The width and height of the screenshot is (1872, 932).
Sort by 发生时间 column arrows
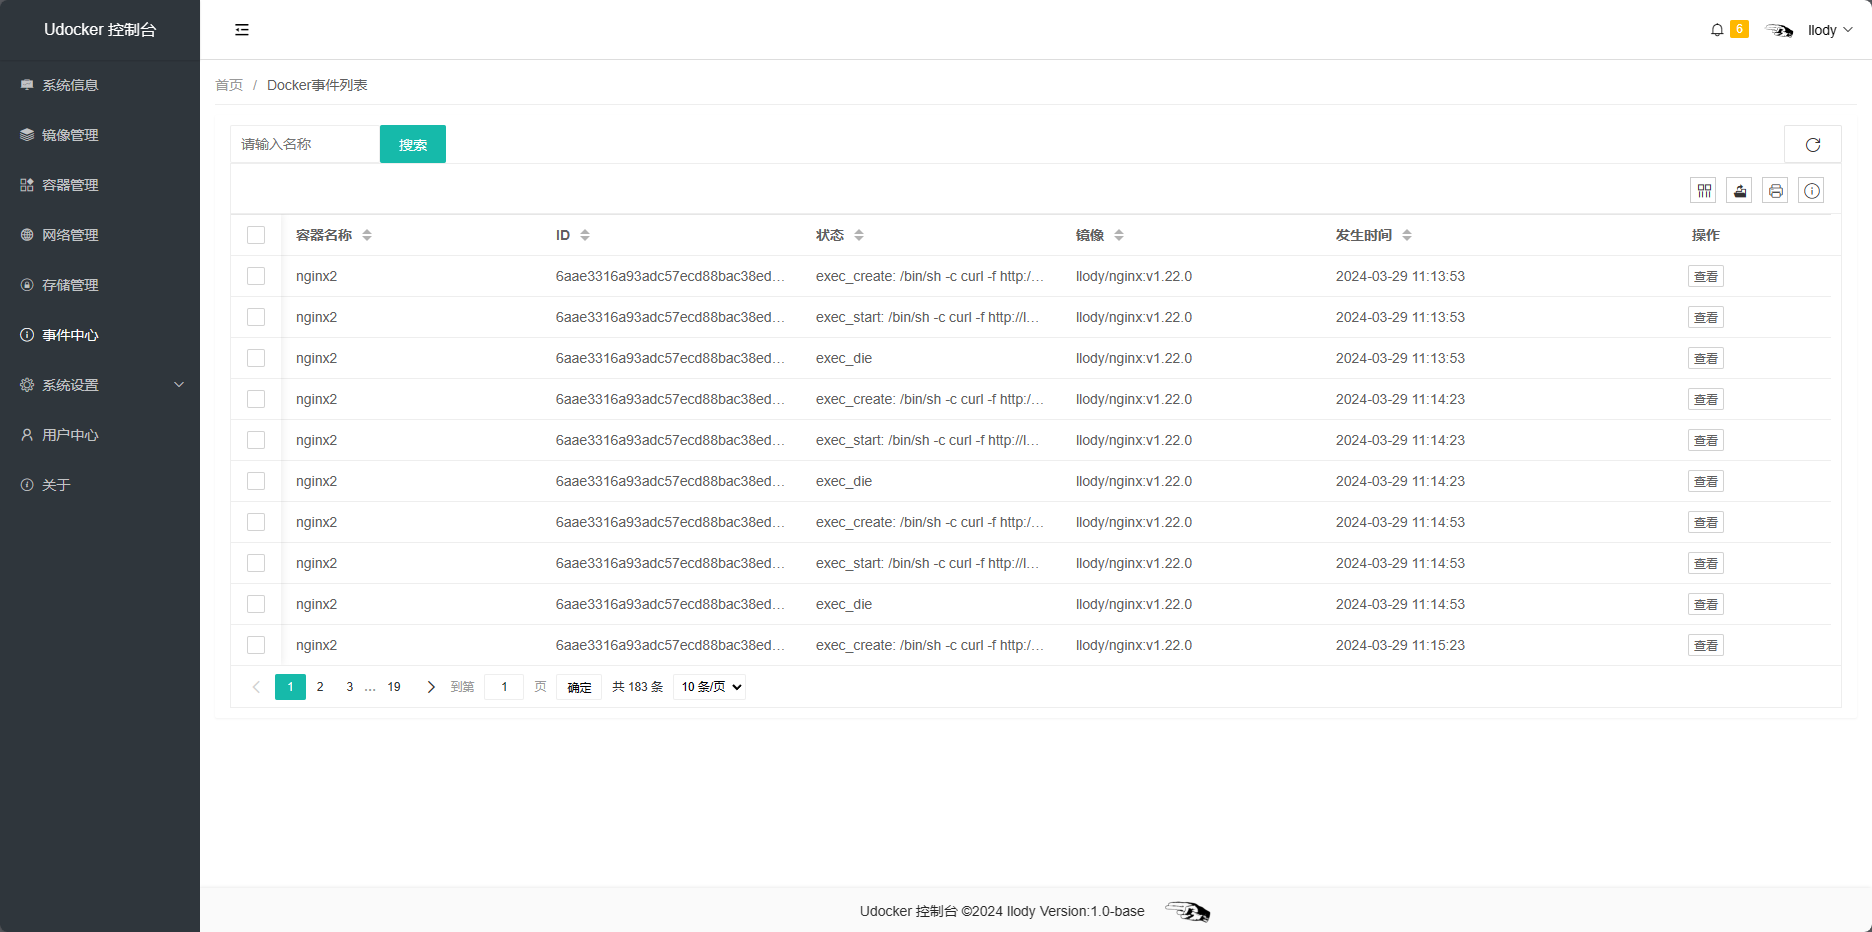click(1407, 235)
